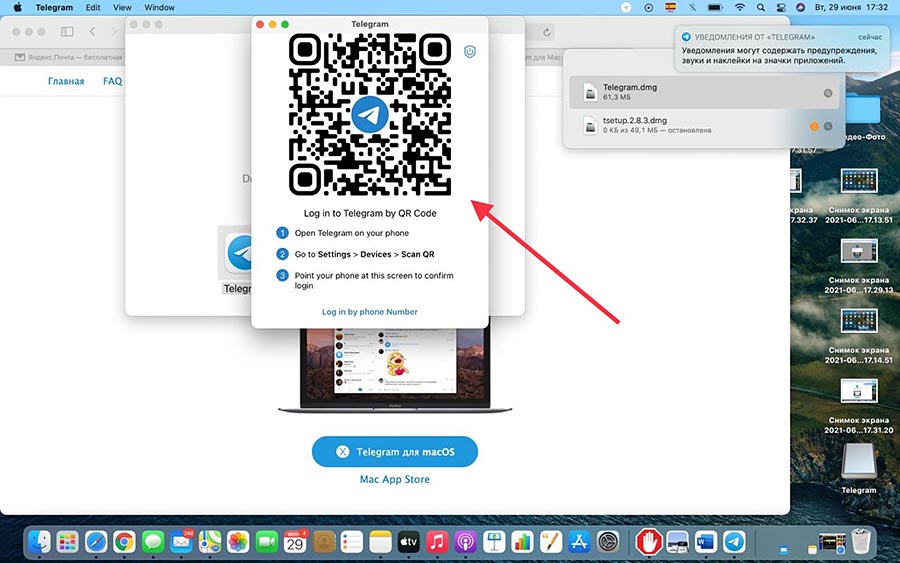Viewport: 900px width, 563px height.
Task: Open the Wi-Fi menu
Action: (740, 7)
